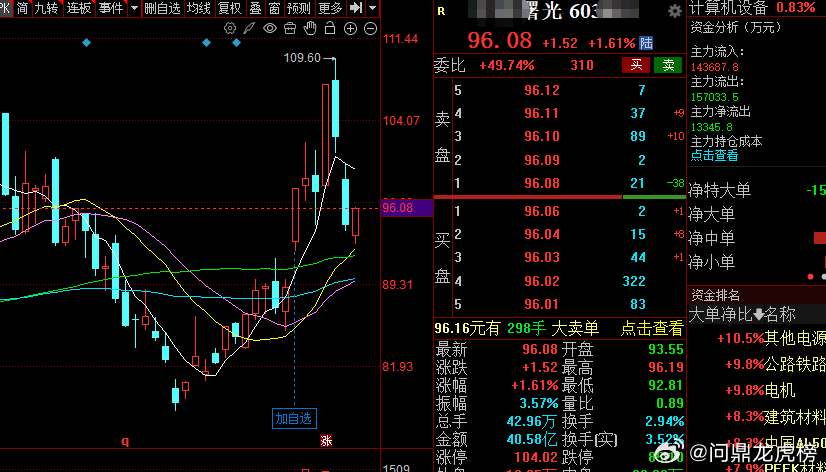The image size is (826, 472).
Task: Click the 委比 +49.74% value
Action: click(x=506, y=65)
